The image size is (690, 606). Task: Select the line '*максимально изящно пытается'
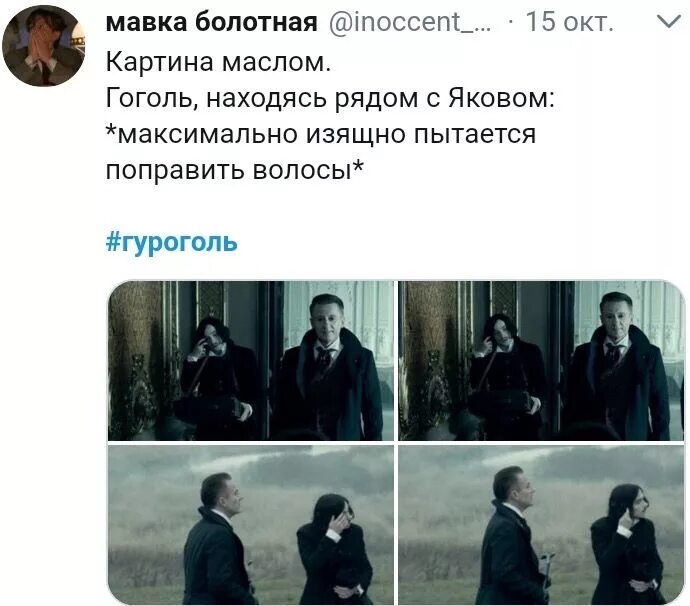click(321, 133)
